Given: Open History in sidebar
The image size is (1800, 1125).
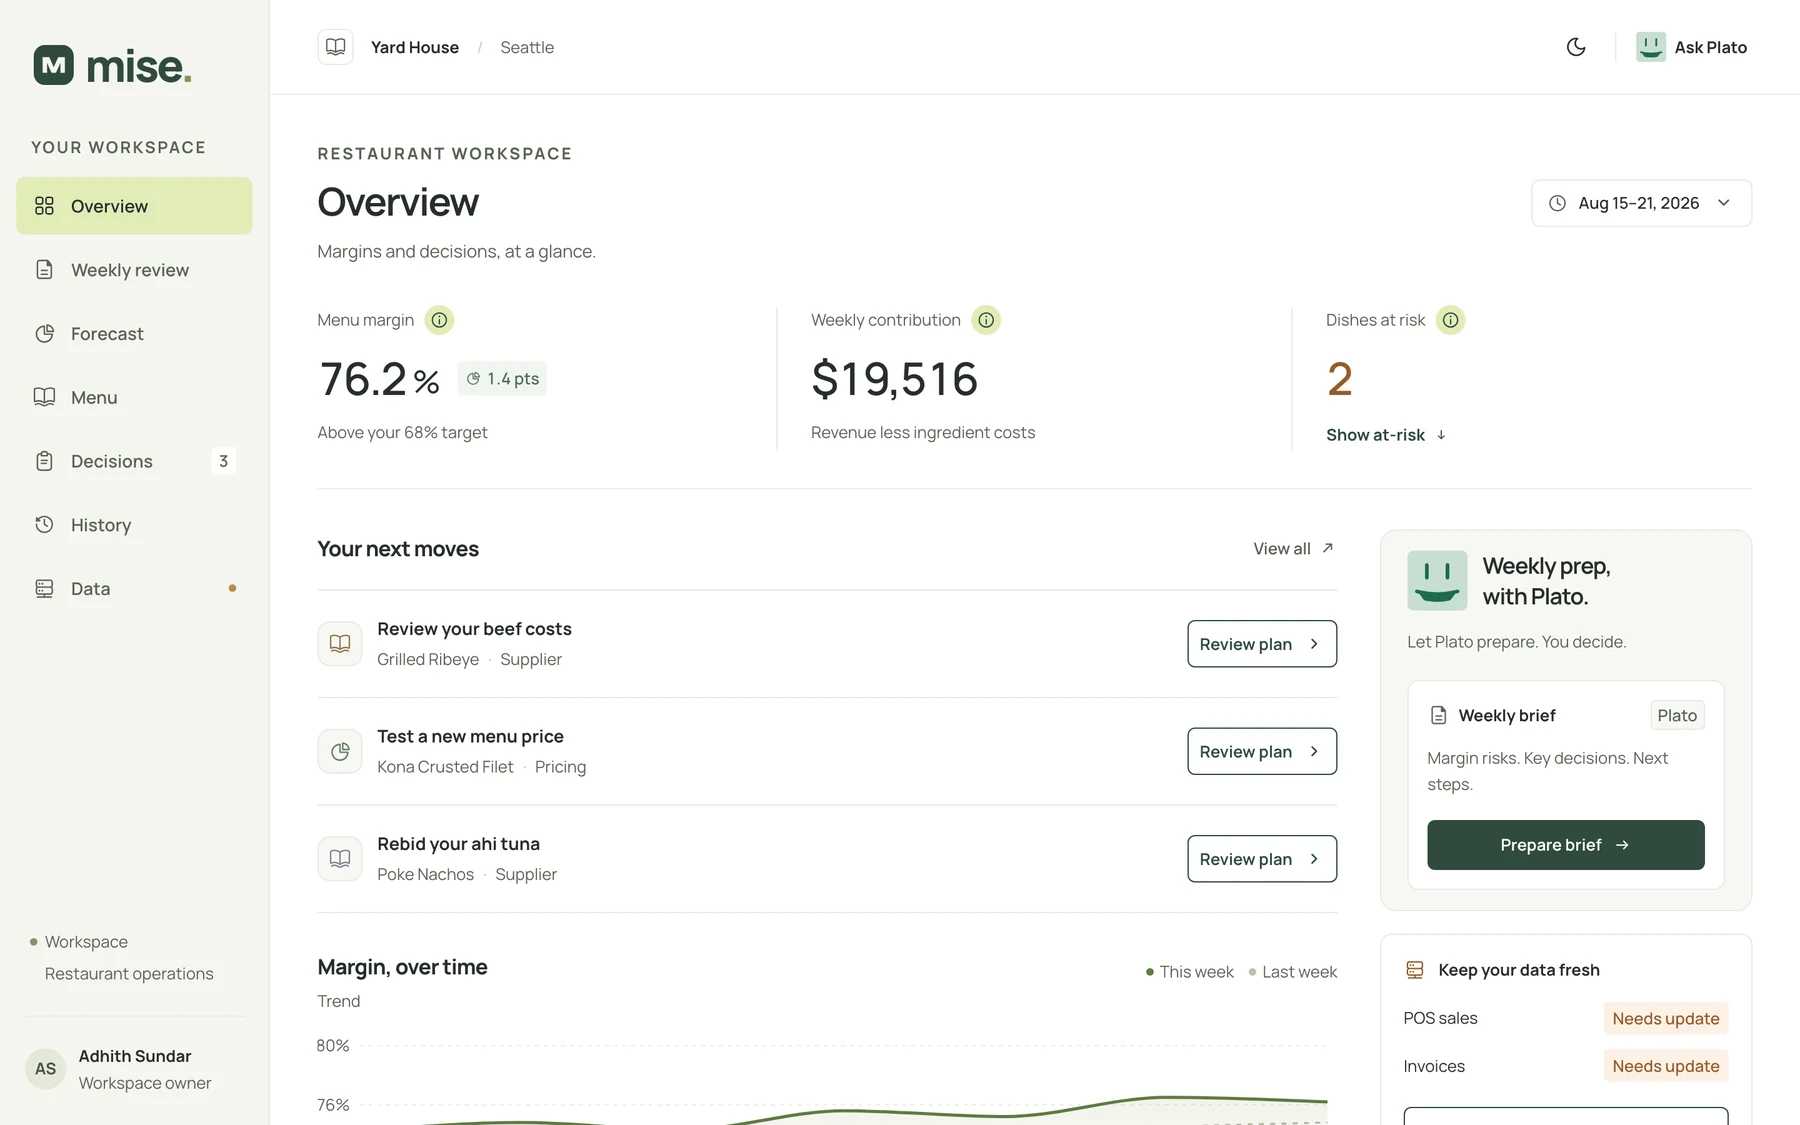Looking at the screenshot, I should click(x=134, y=525).
